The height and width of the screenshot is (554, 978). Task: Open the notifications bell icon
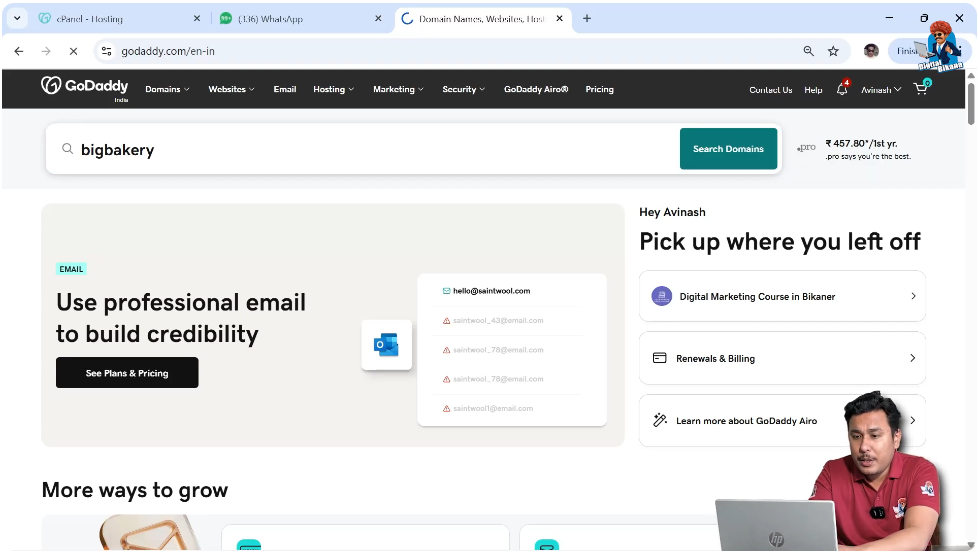(x=842, y=89)
